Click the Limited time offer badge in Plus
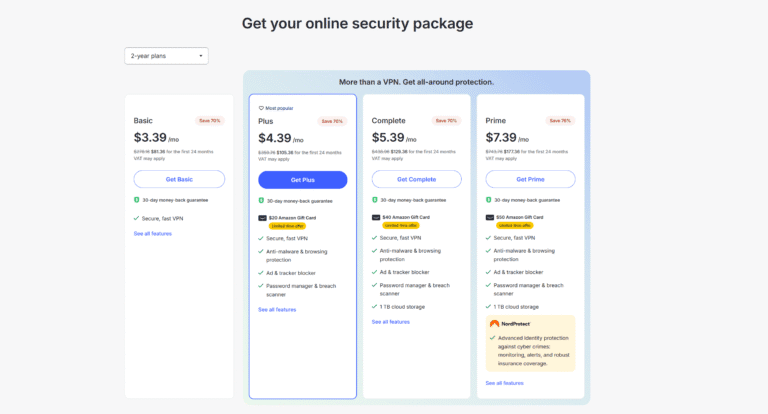 coord(287,226)
